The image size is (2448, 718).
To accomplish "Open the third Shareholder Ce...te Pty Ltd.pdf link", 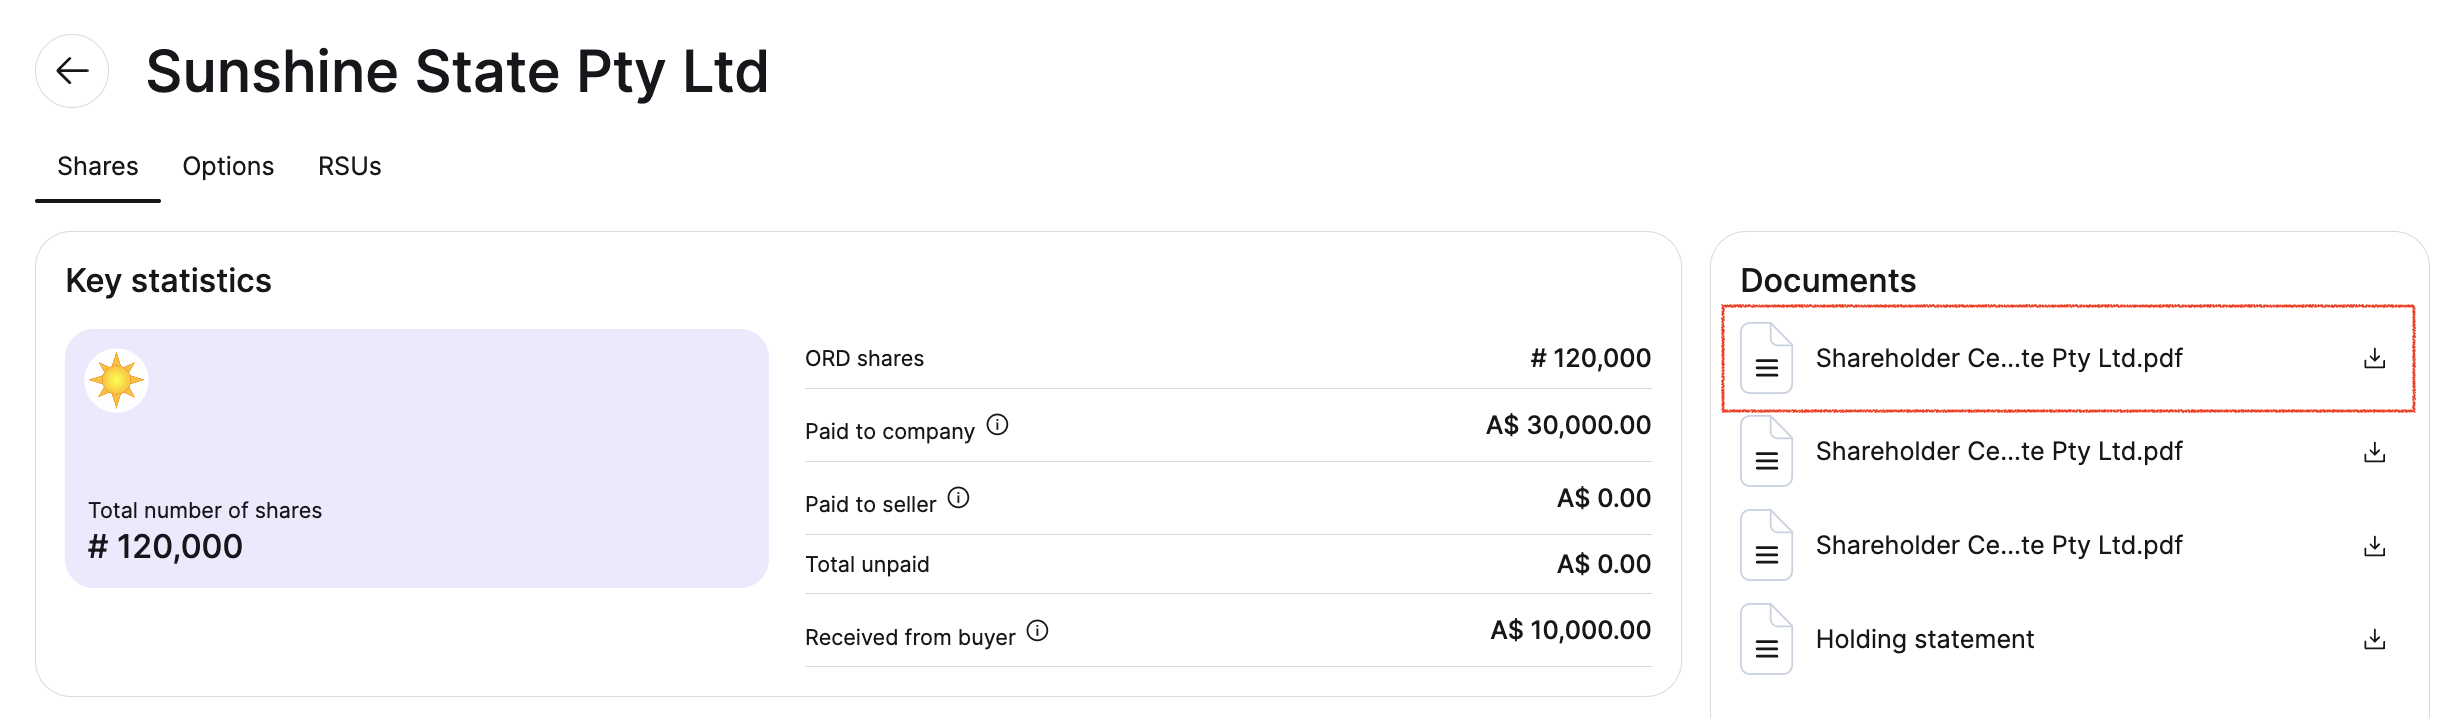I will [x=1999, y=545].
